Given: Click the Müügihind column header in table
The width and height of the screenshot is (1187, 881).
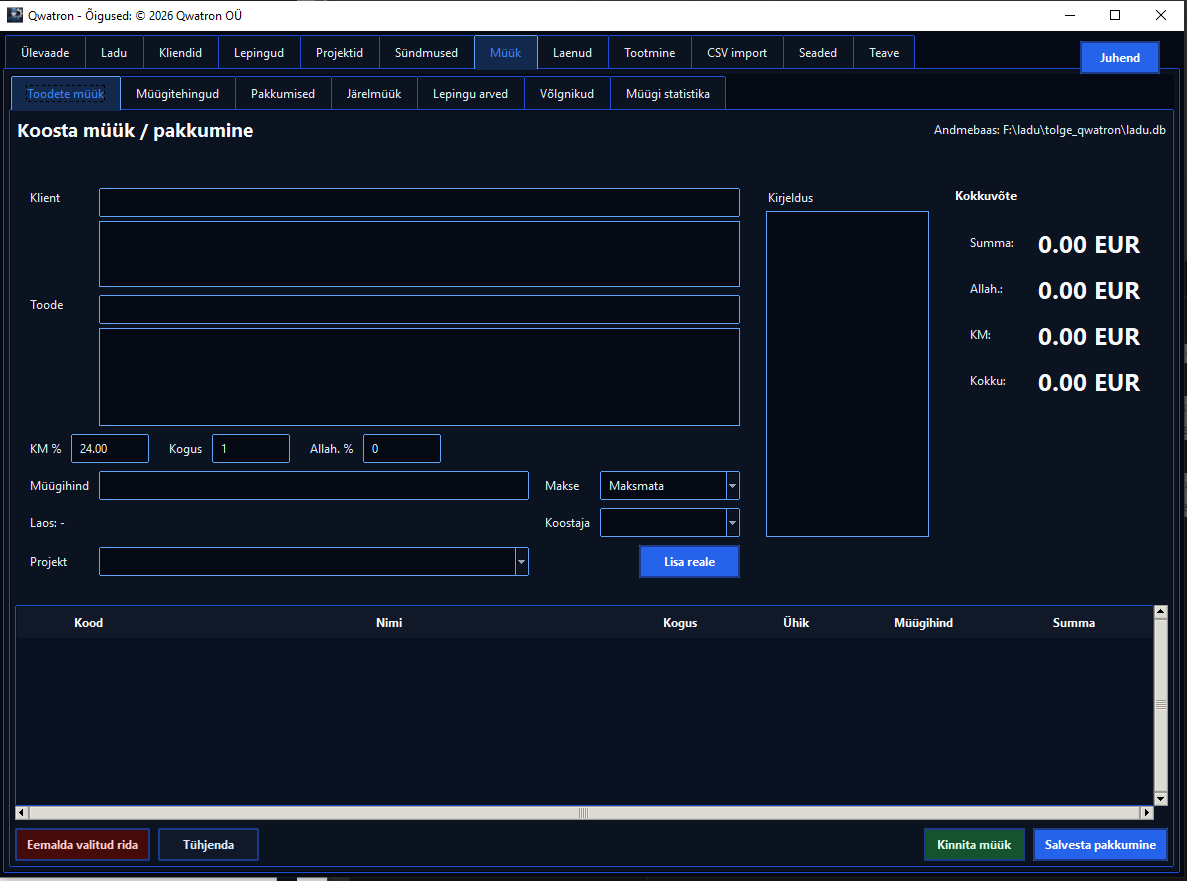Looking at the screenshot, I should [924, 623].
